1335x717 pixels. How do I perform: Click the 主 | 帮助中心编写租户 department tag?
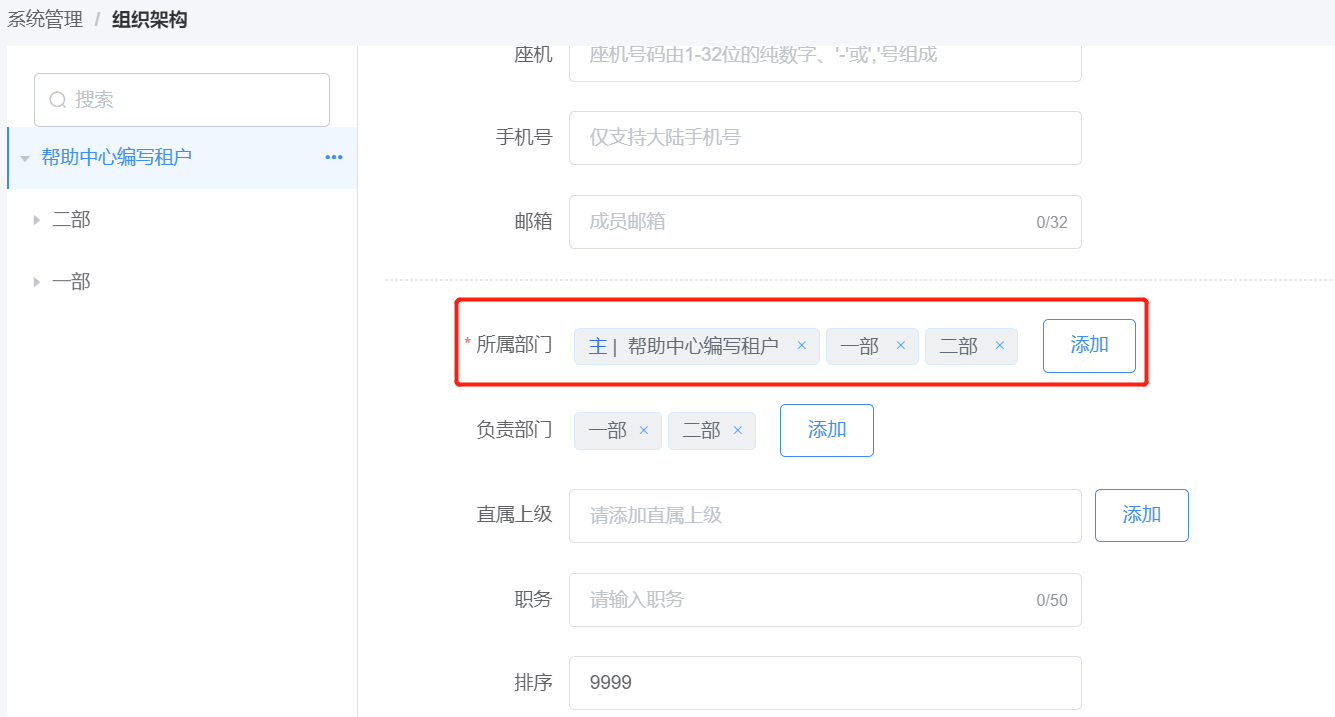click(697, 346)
